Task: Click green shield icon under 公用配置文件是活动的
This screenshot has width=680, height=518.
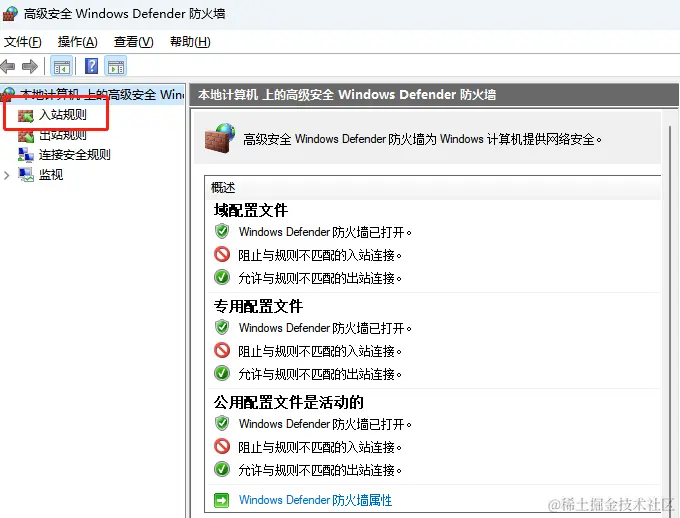Action: 222,423
